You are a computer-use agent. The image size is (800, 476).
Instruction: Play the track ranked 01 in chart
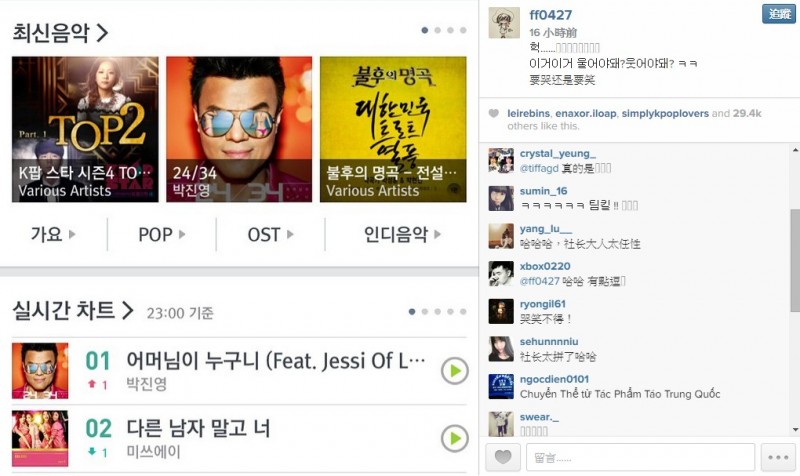click(x=455, y=371)
